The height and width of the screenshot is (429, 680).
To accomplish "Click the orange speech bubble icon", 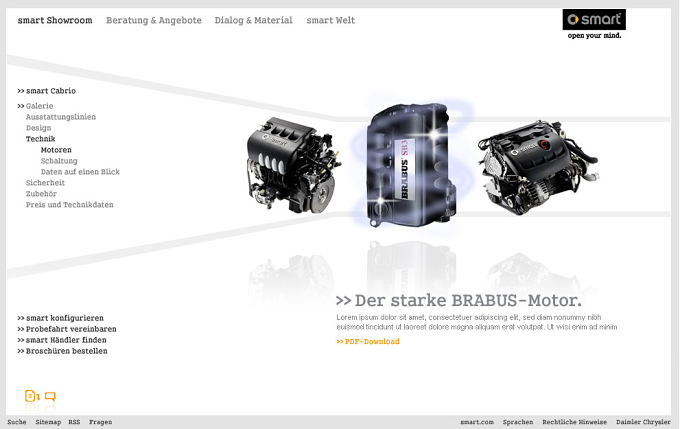I will click(50, 396).
